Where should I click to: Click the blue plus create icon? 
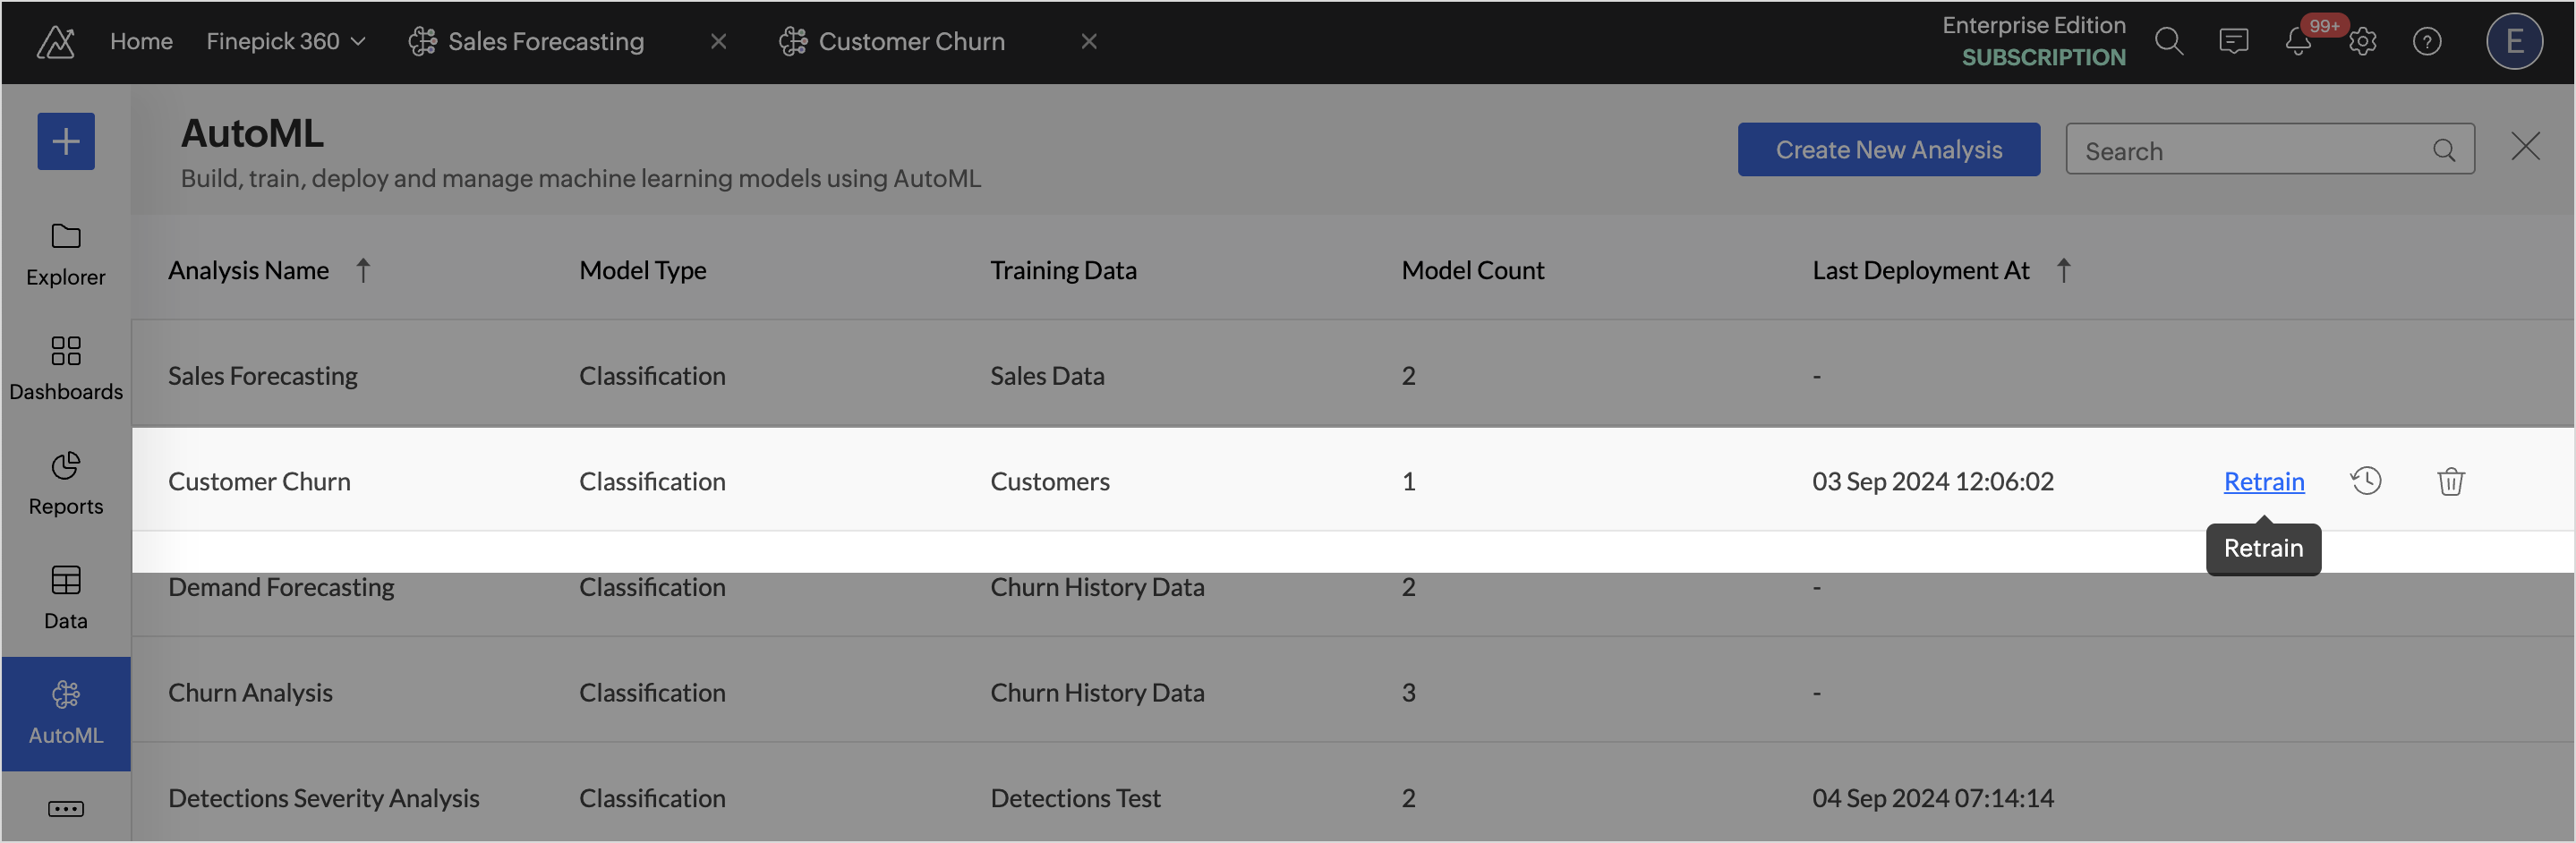66,141
